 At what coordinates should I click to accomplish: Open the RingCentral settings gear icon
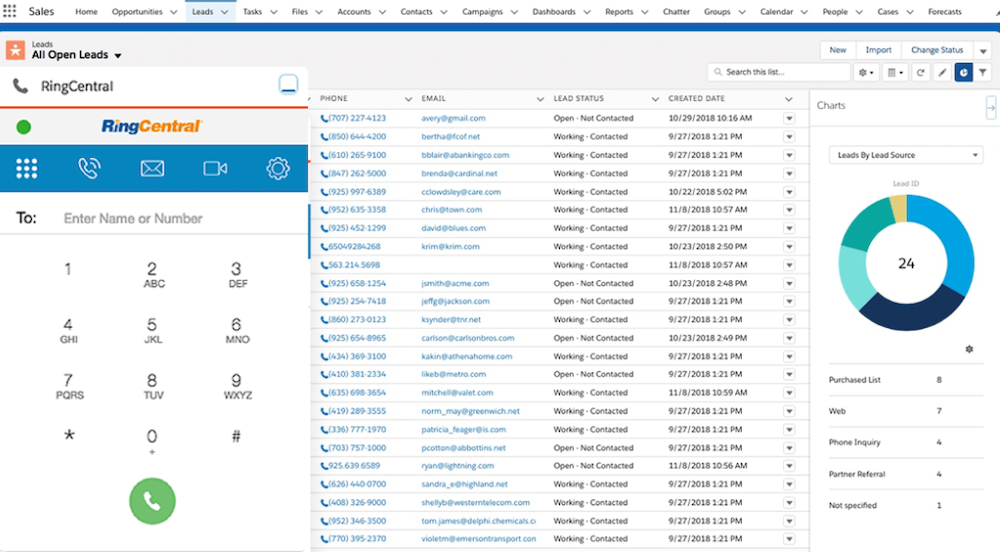pos(277,168)
